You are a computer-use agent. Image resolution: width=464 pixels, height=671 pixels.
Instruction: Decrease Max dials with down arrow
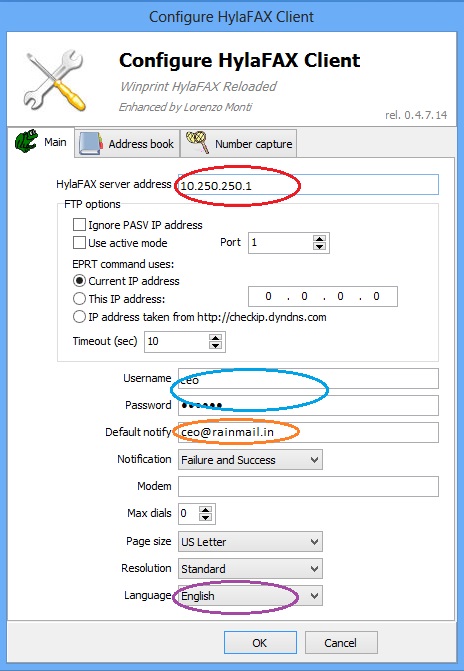(x=206, y=517)
